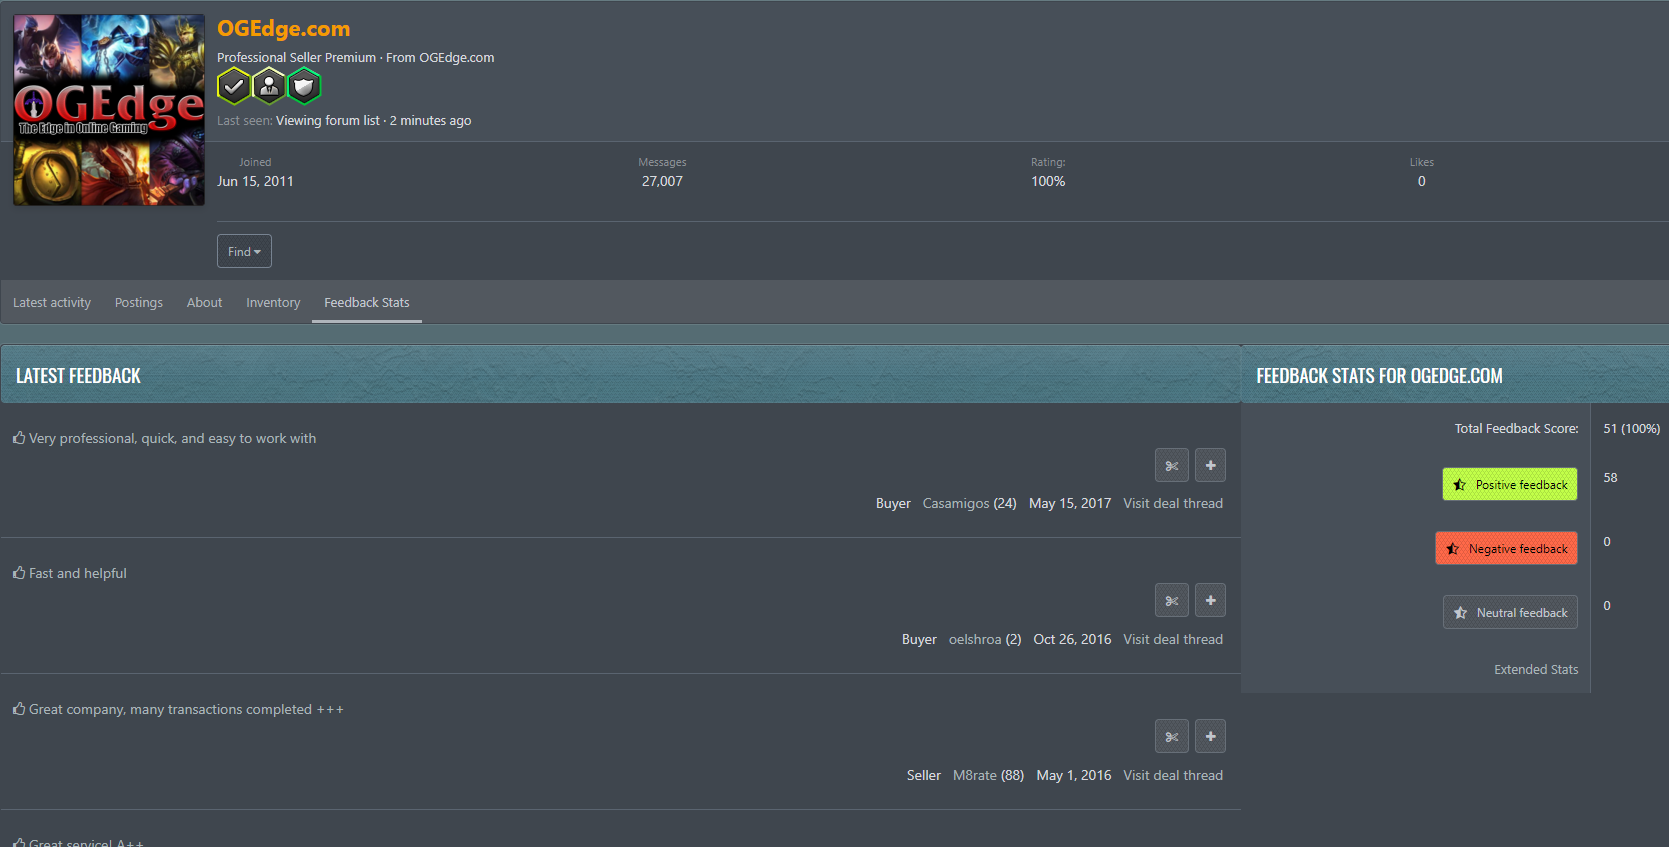Open the Find dropdown

click(x=244, y=251)
